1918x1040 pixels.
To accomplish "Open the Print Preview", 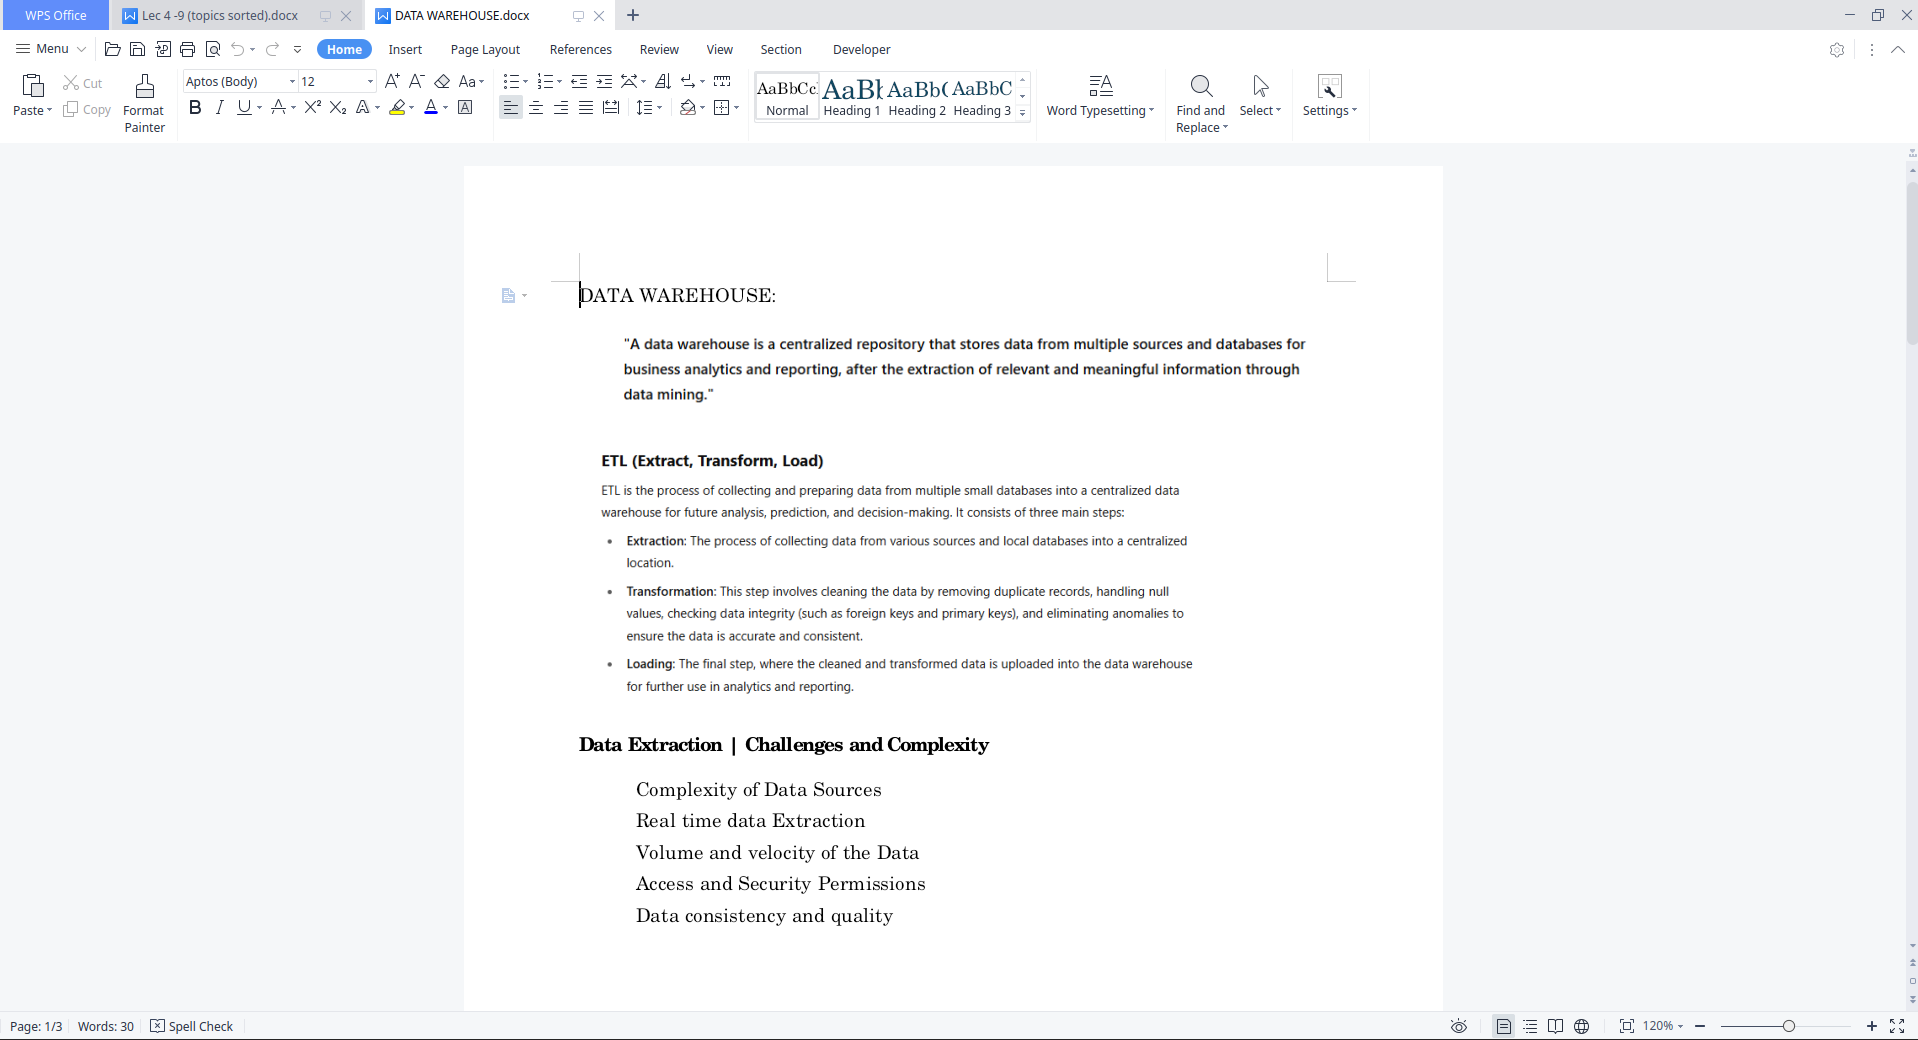I will 213,49.
